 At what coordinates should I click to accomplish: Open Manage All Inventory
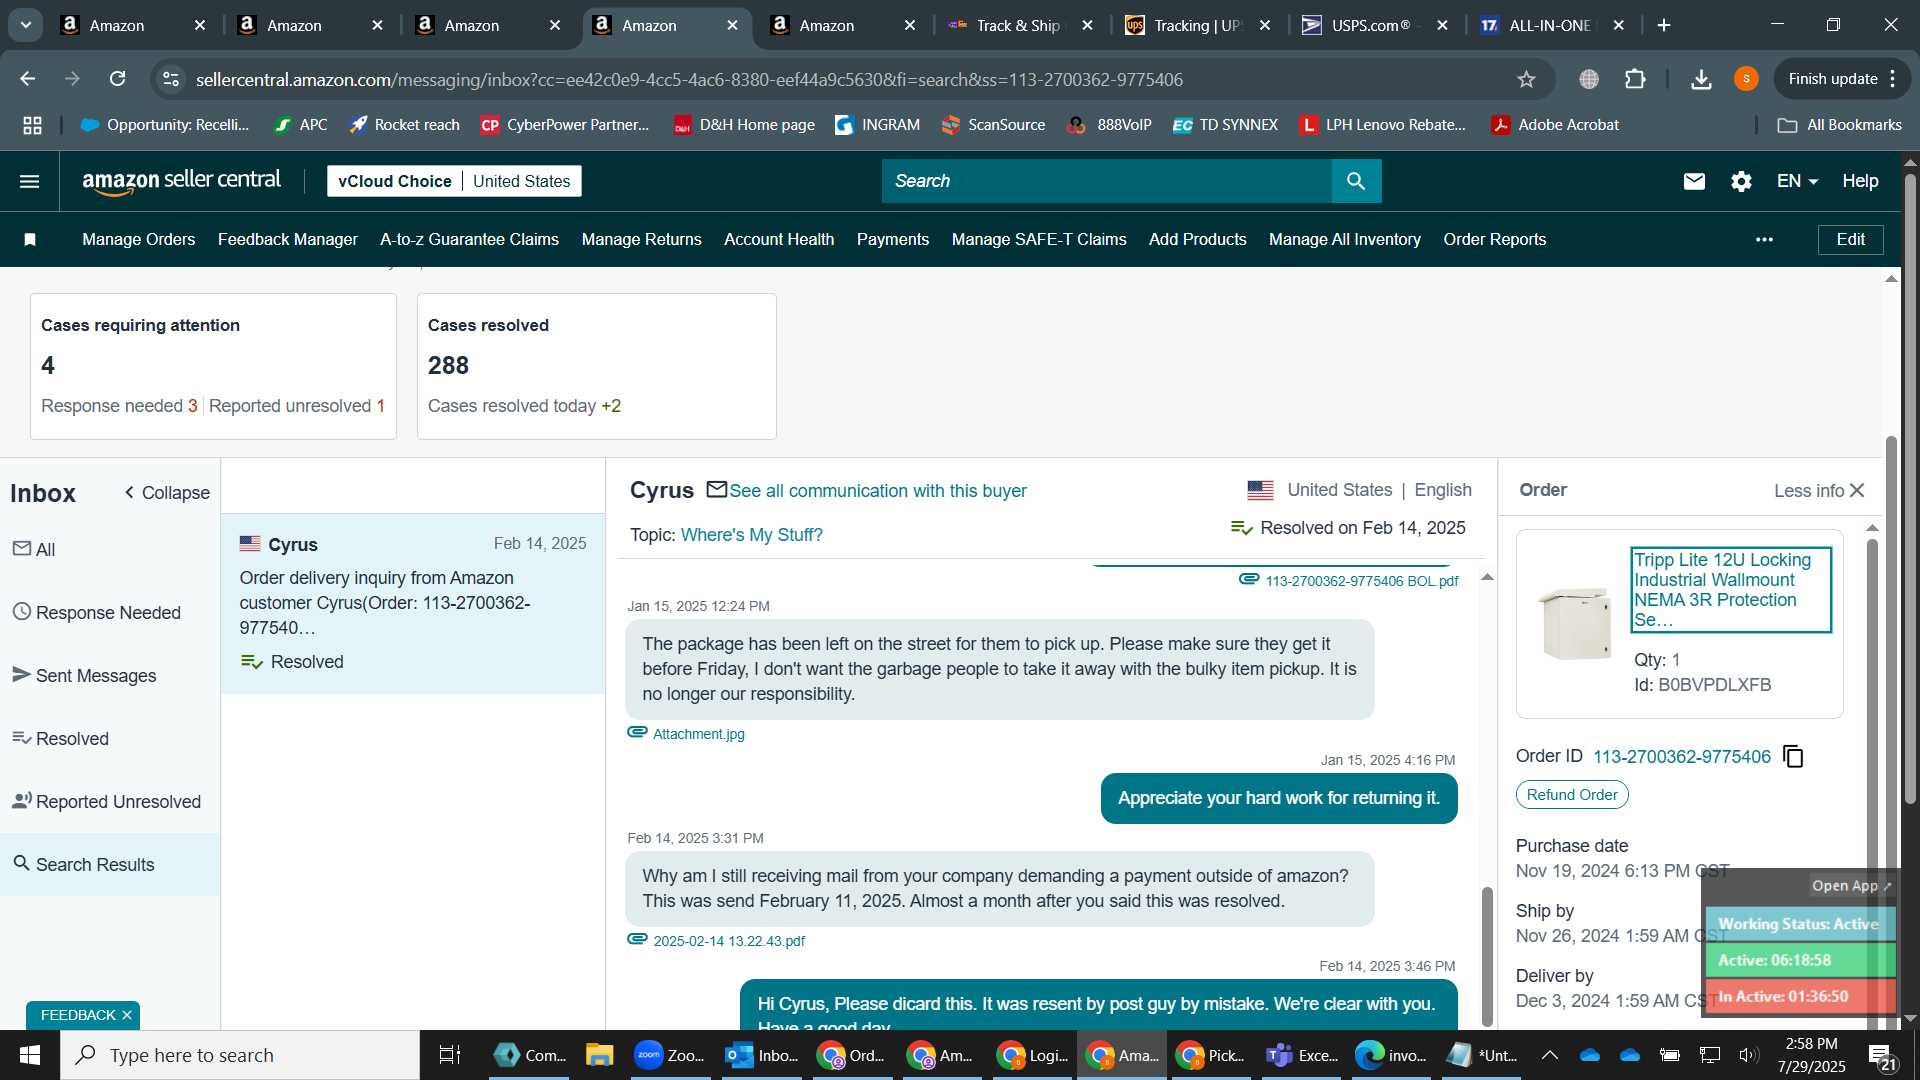(1344, 239)
